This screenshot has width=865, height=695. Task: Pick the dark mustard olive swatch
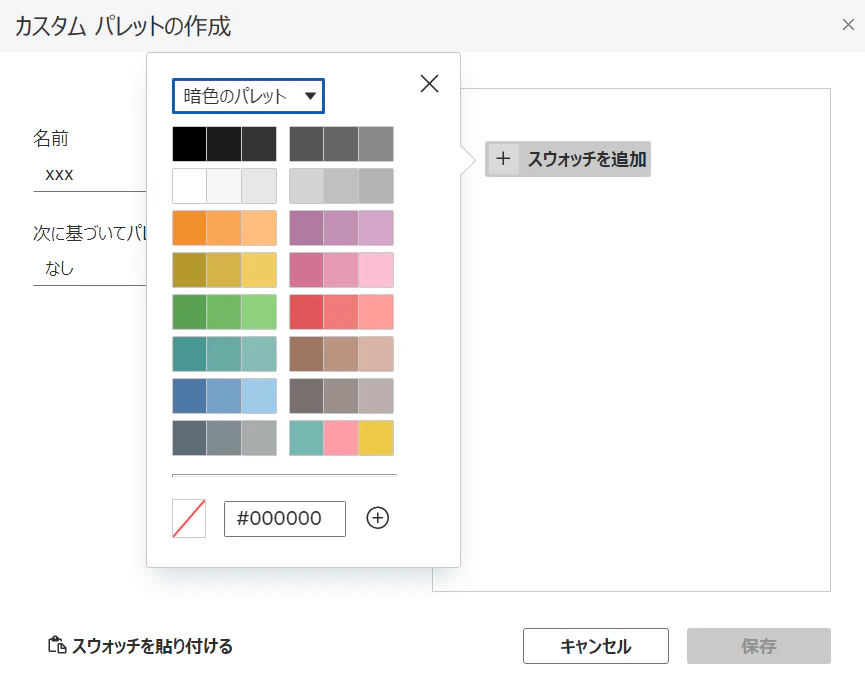[189, 270]
